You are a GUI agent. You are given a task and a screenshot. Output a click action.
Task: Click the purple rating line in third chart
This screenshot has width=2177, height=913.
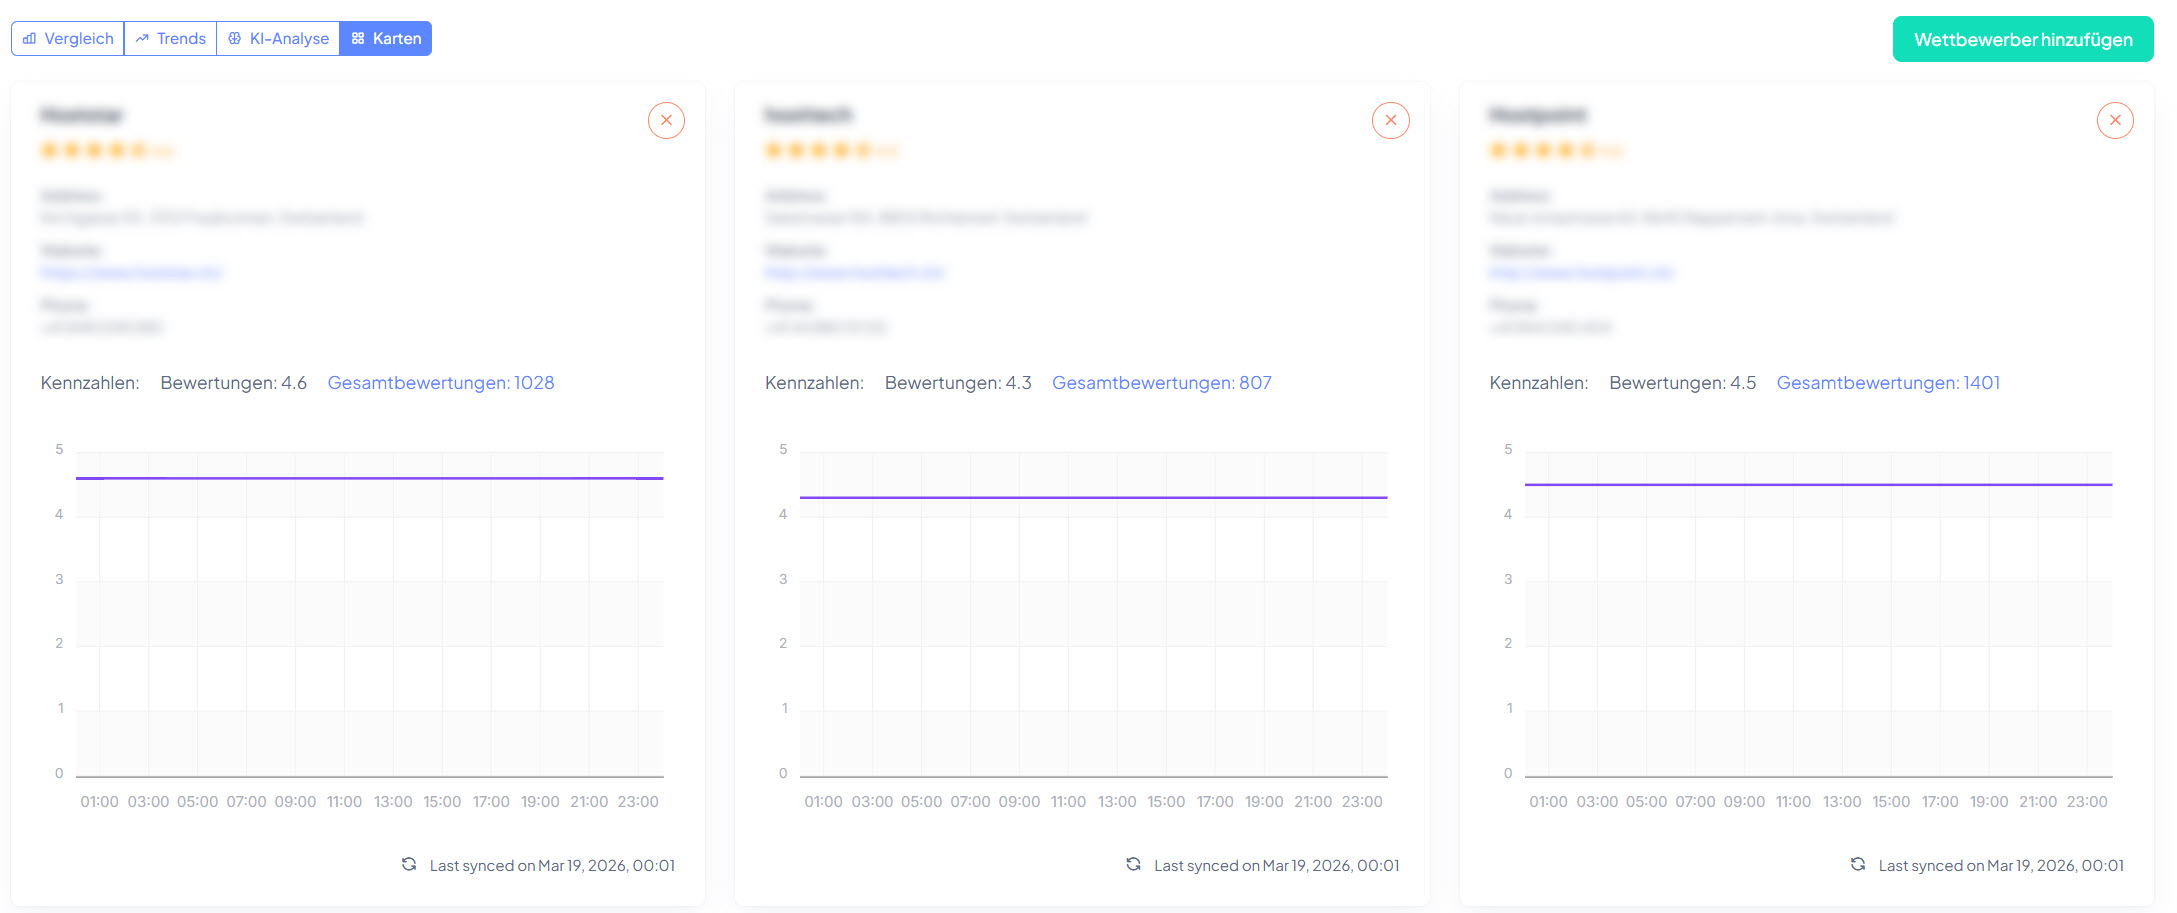pos(1818,485)
